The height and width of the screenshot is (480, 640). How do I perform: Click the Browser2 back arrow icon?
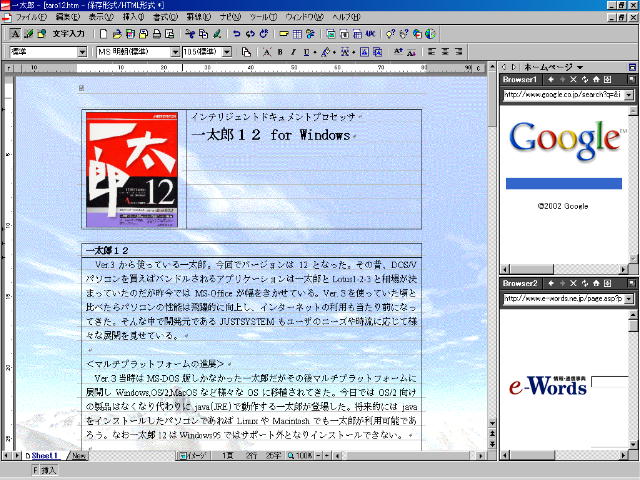click(x=551, y=283)
